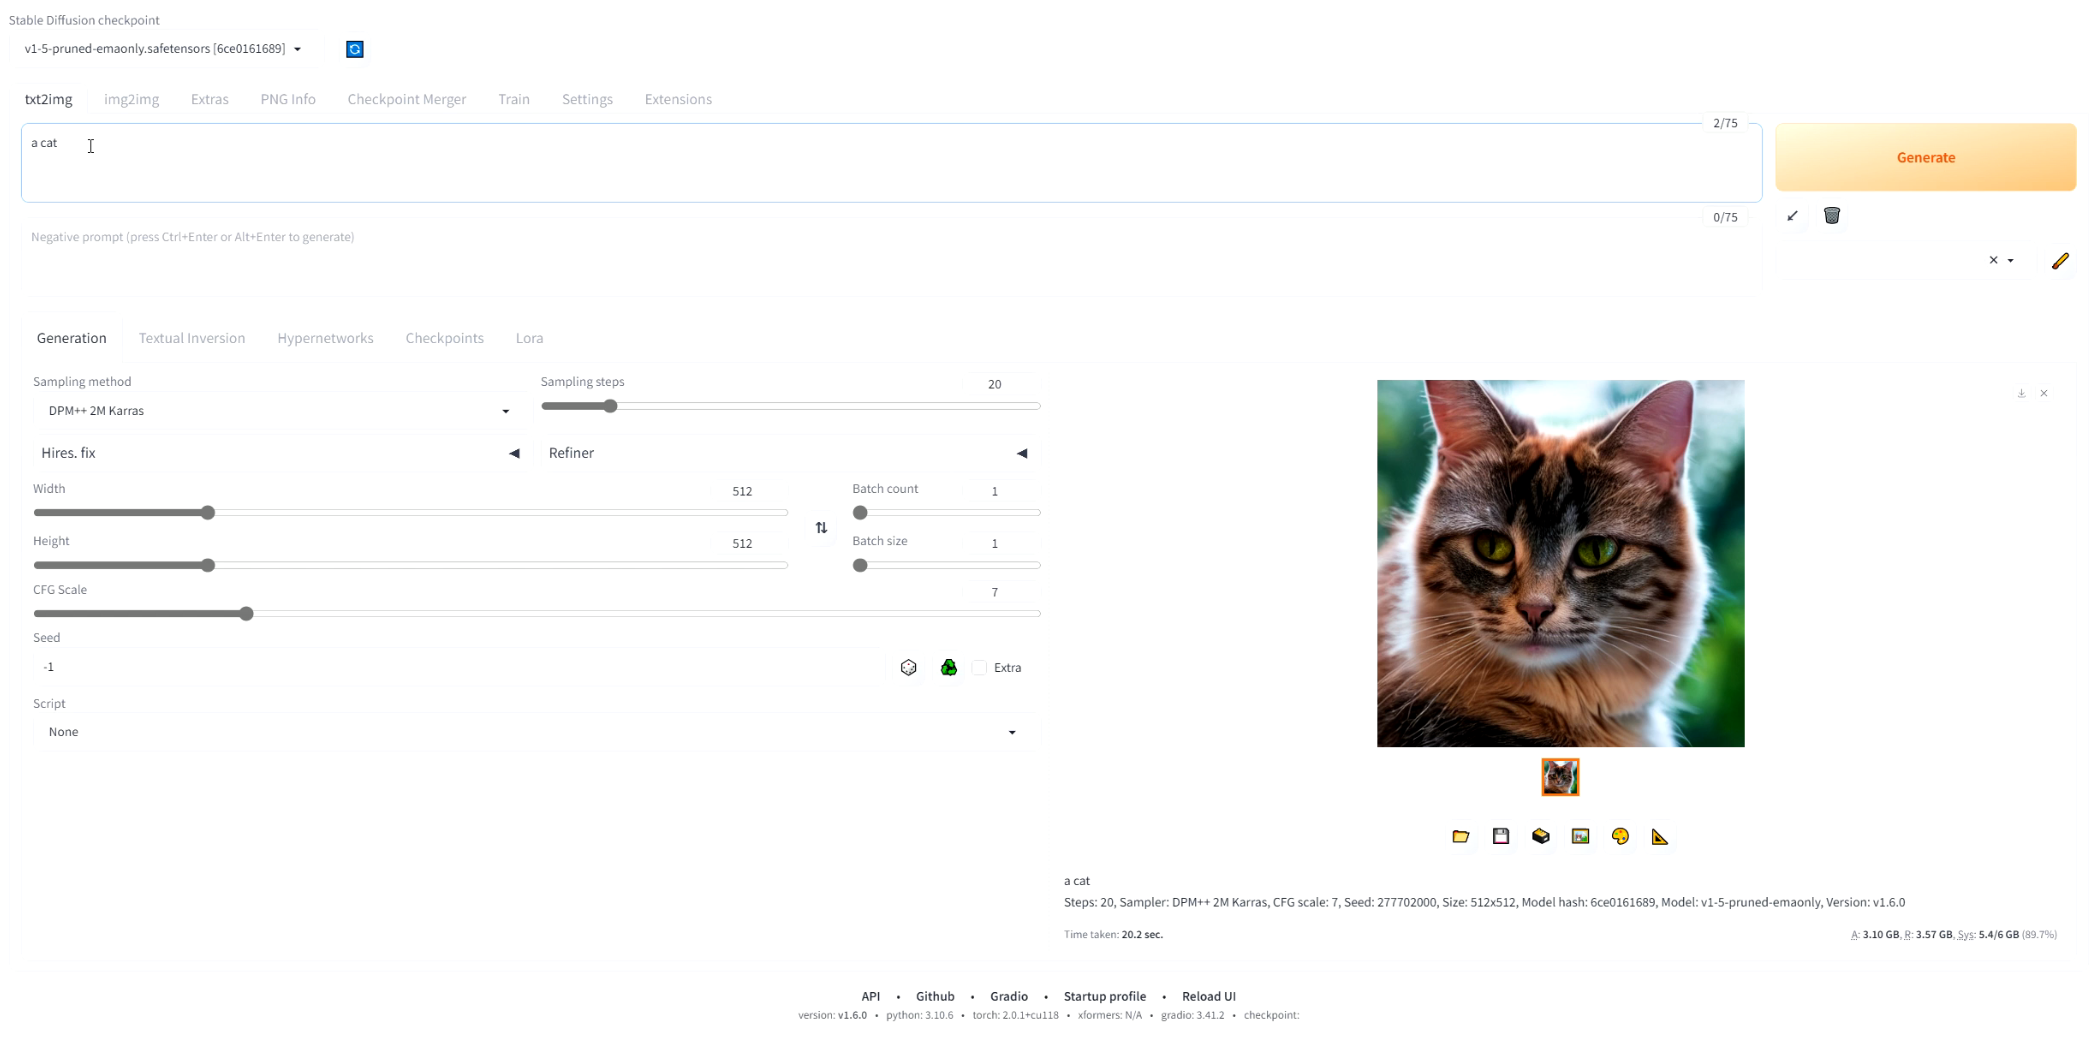Click the read-parameters arrow icon

(1792, 216)
